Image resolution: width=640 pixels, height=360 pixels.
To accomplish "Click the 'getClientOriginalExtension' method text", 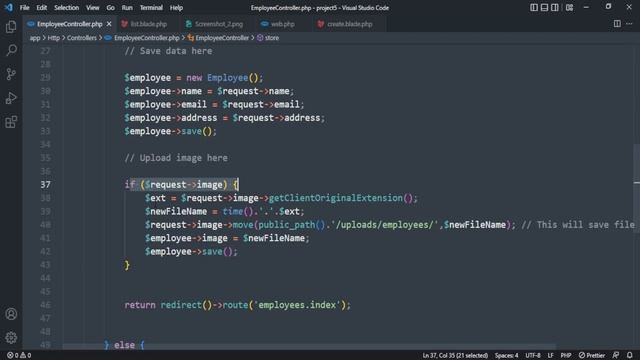I will [336, 198].
